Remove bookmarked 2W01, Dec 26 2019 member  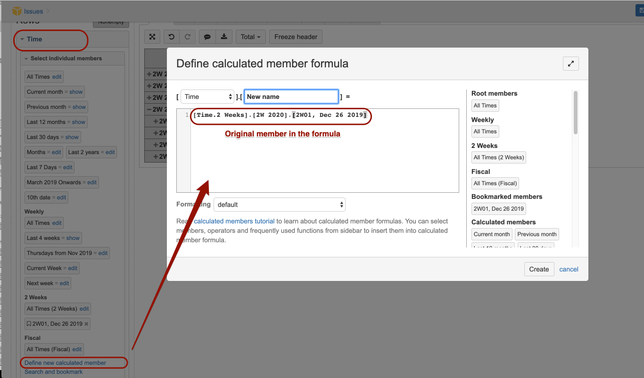(86, 324)
